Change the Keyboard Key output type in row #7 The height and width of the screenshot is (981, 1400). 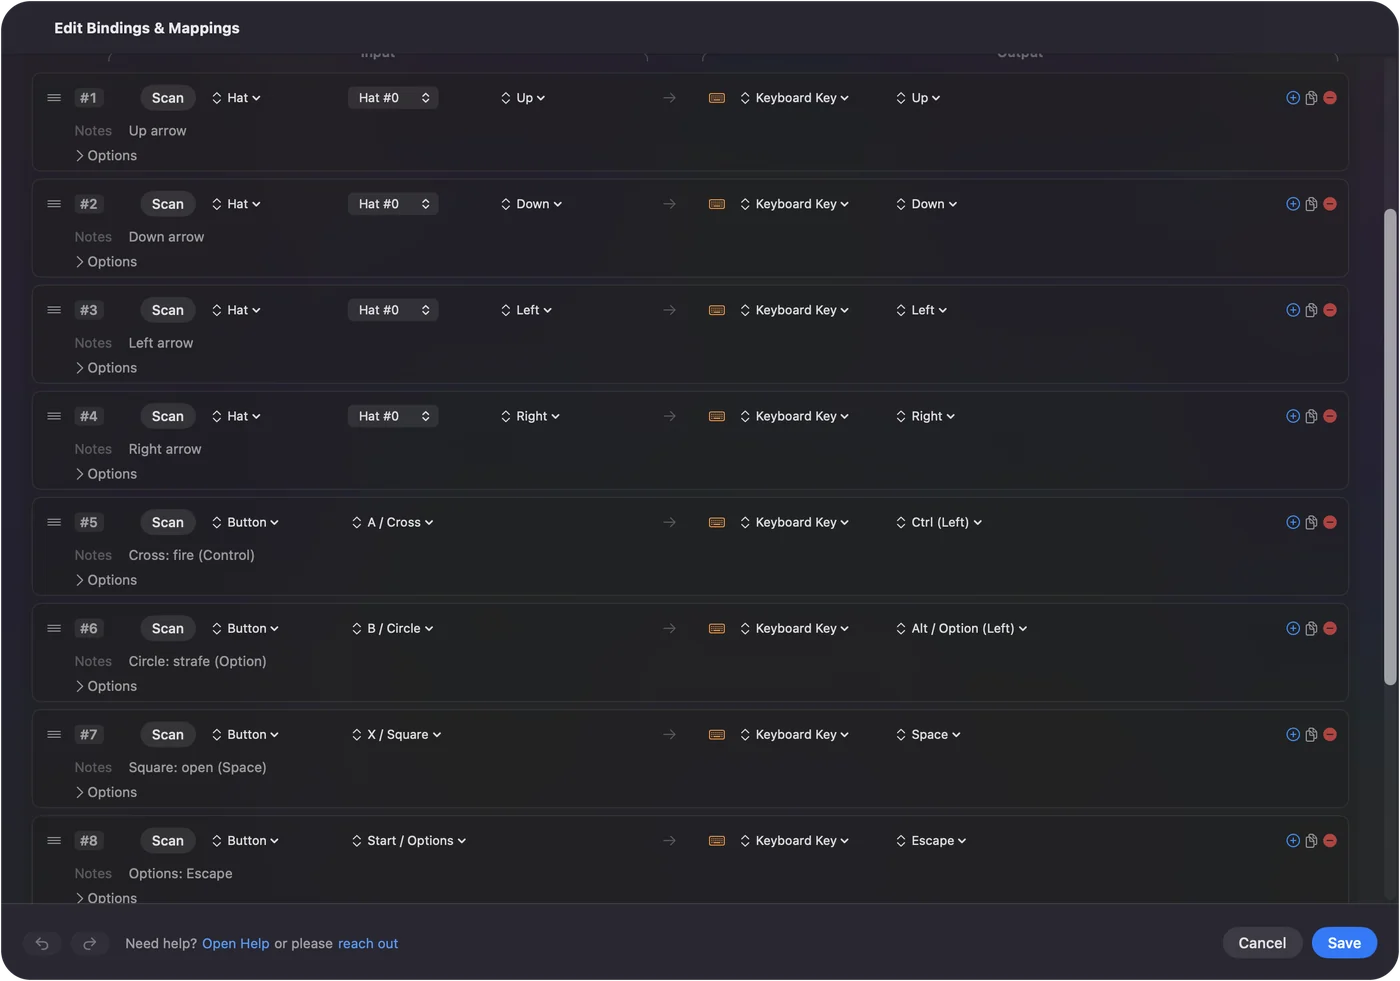(795, 735)
